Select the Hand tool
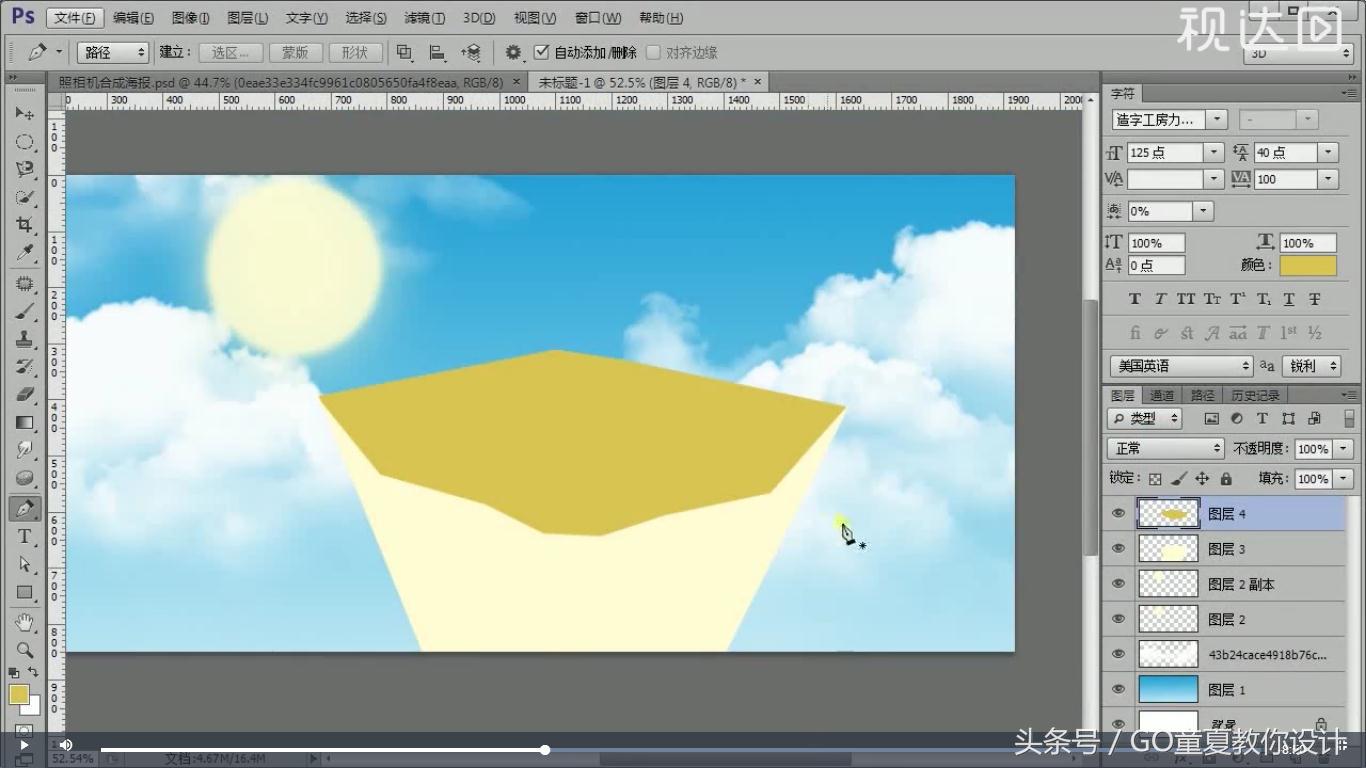 (24, 621)
